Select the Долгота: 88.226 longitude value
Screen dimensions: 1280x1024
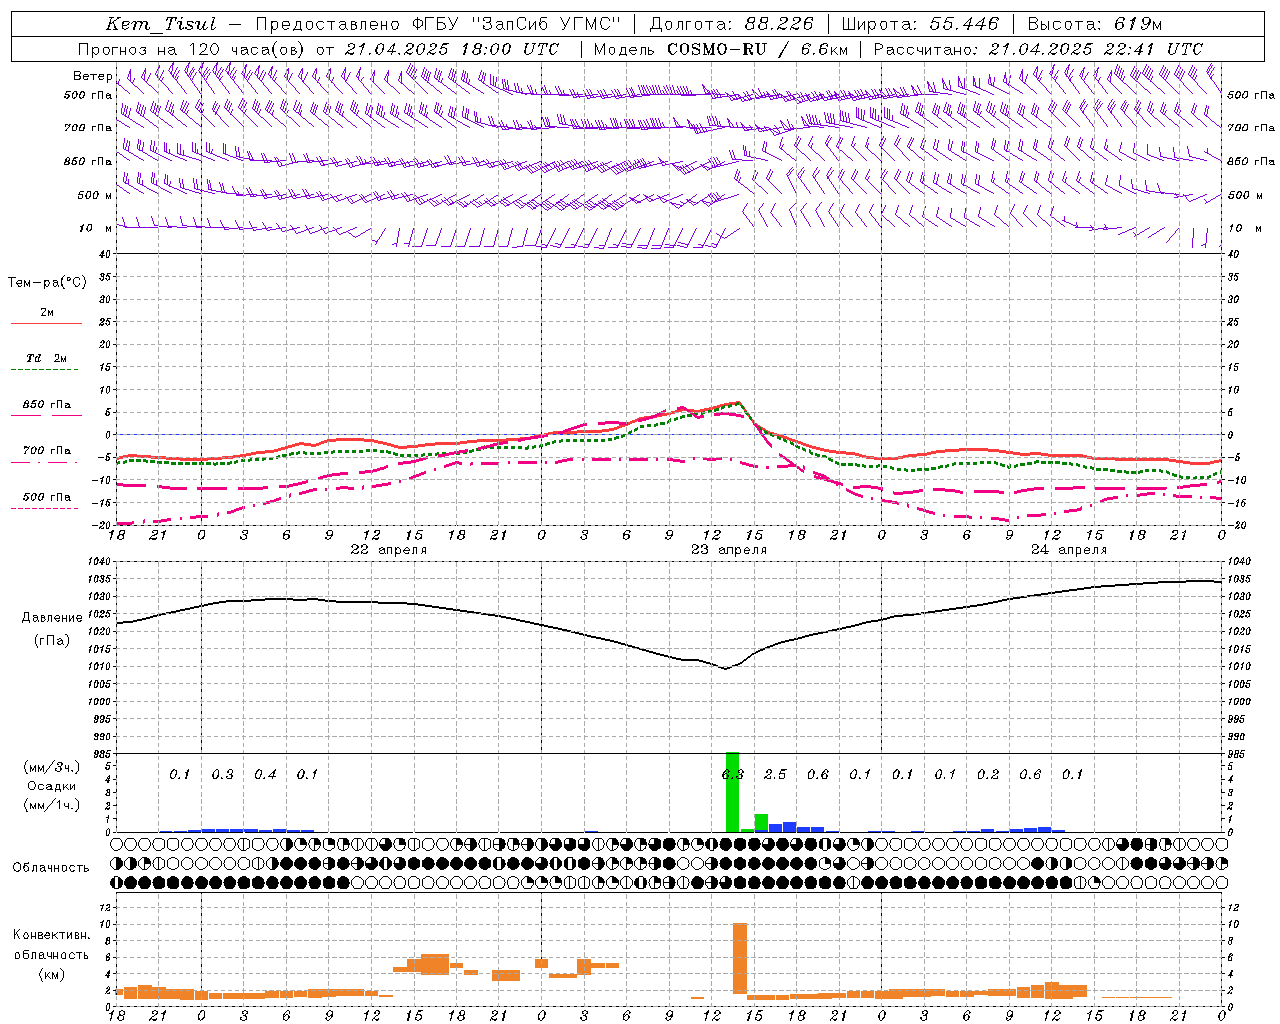point(732,24)
